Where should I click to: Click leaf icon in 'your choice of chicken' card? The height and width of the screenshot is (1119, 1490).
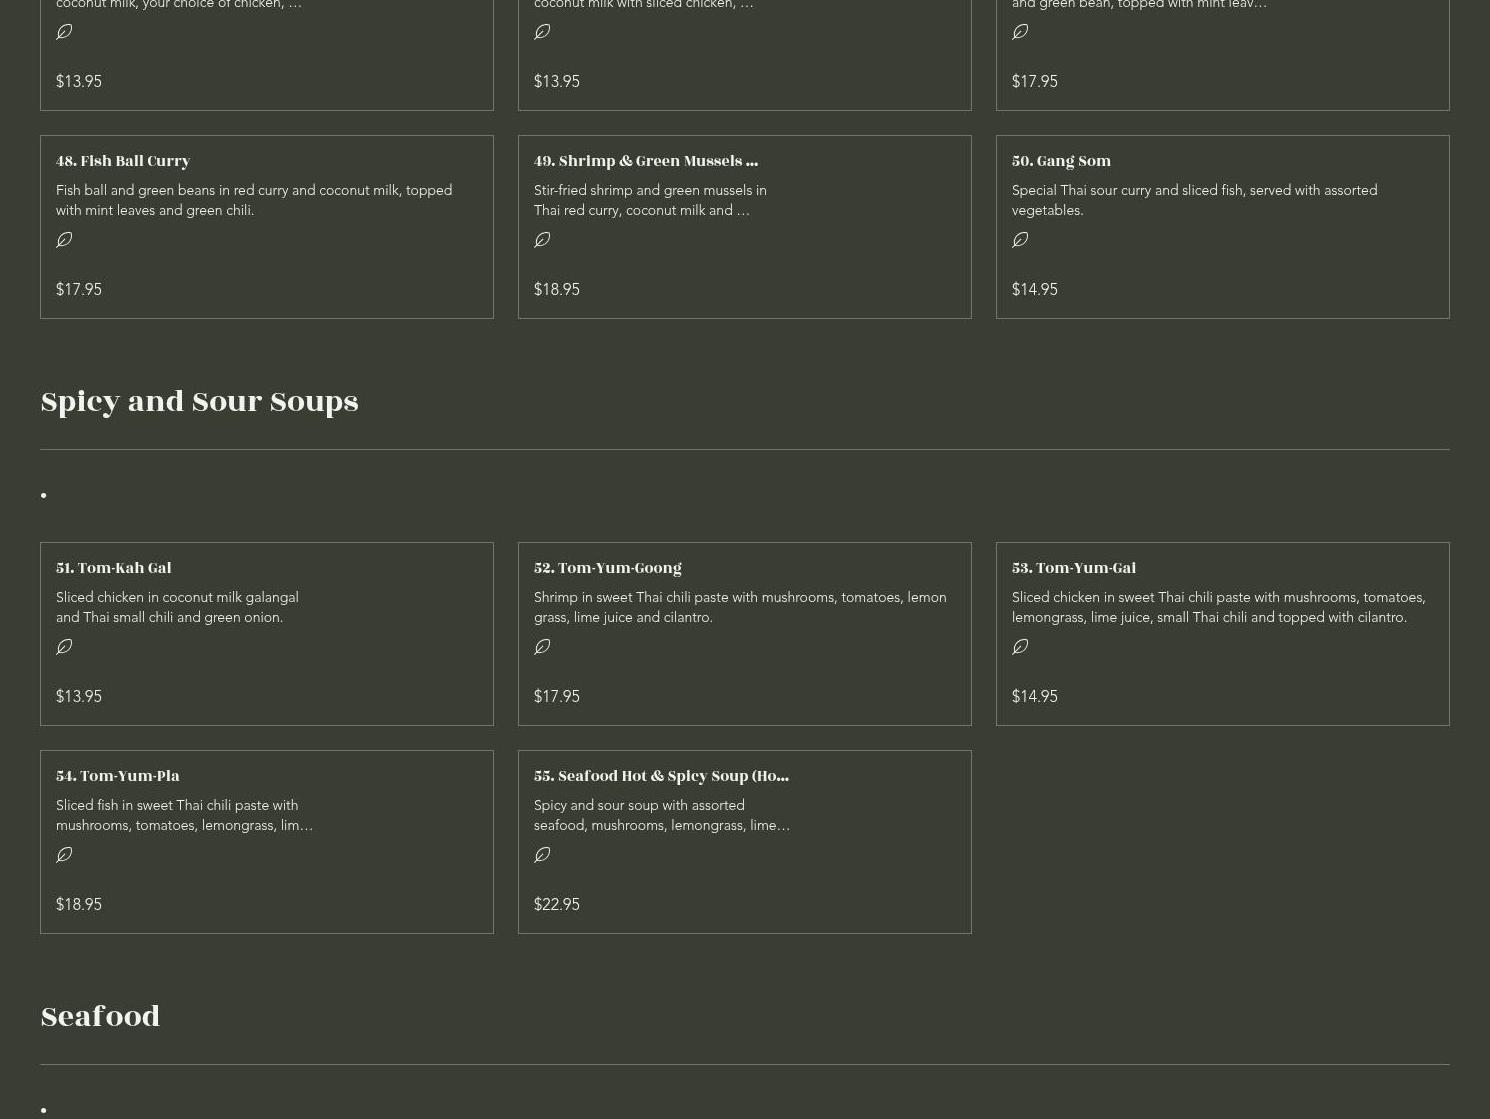pyautogui.click(x=64, y=32)
